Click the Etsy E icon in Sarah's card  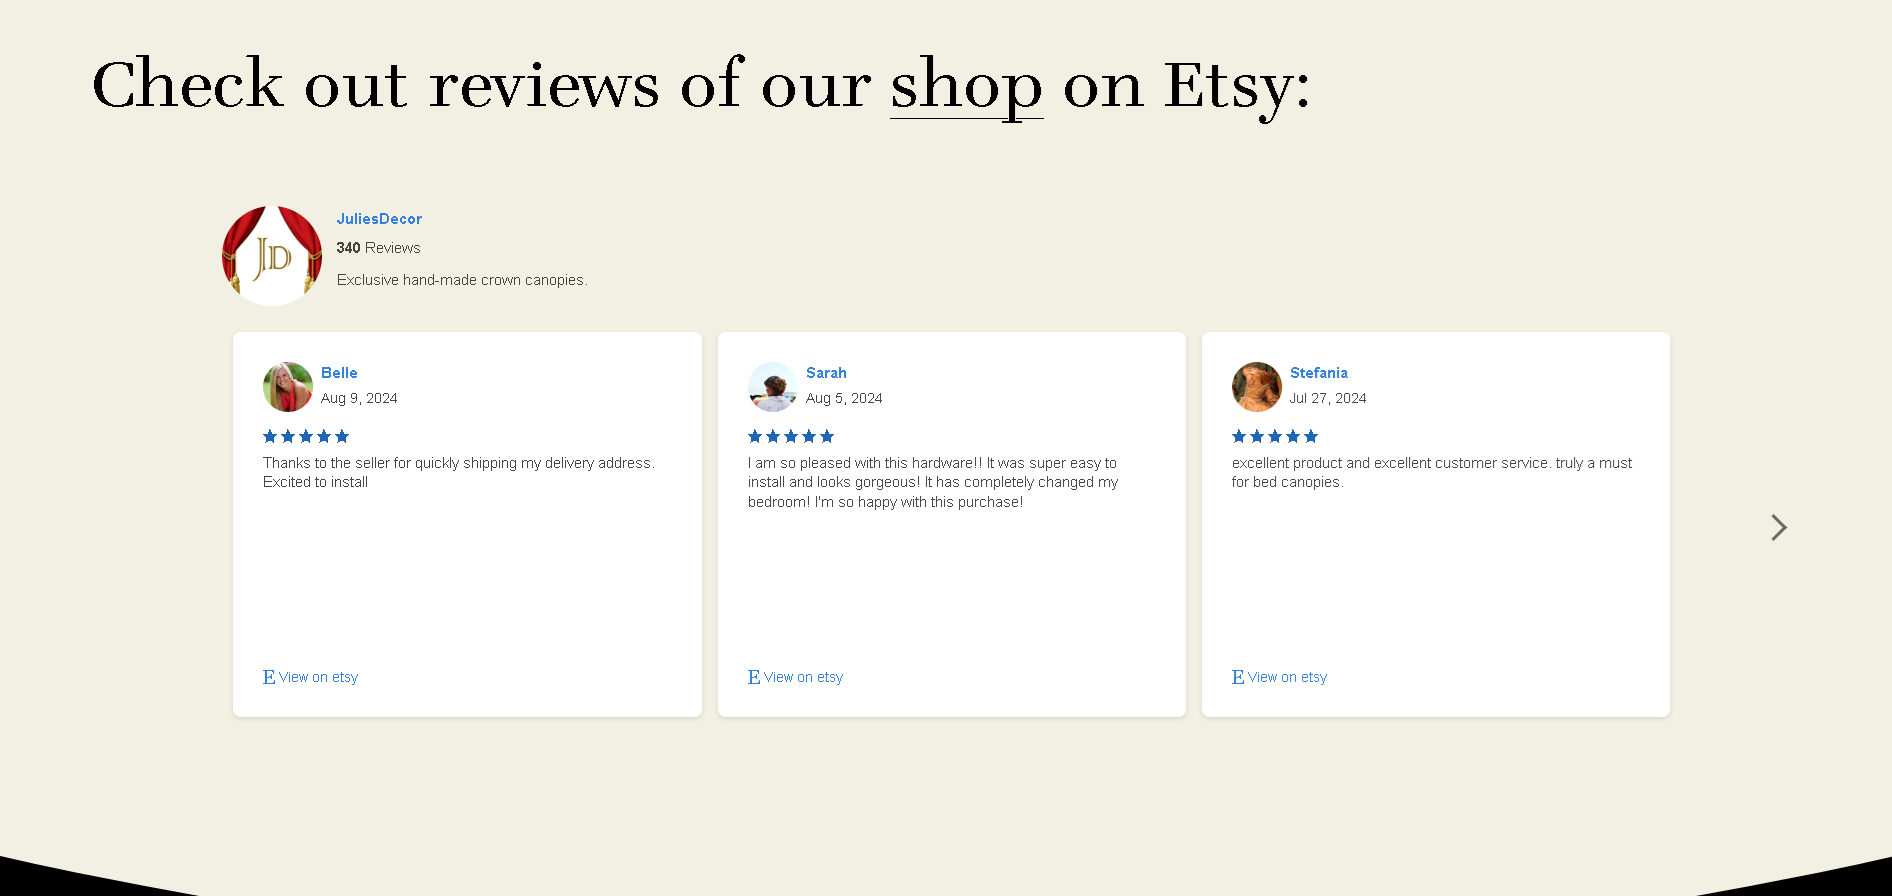point(754,677)
